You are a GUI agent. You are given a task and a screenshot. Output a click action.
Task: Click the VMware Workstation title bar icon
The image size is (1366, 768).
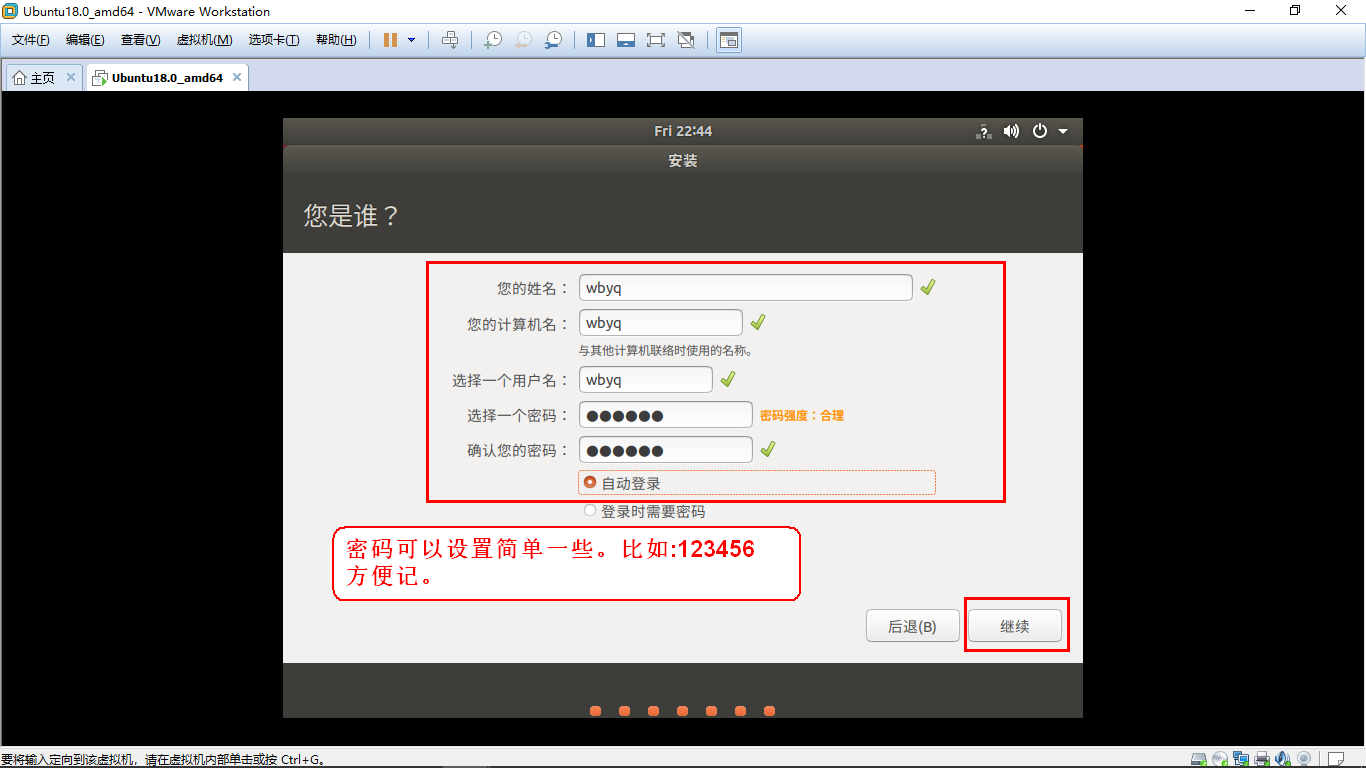(10, 11)
